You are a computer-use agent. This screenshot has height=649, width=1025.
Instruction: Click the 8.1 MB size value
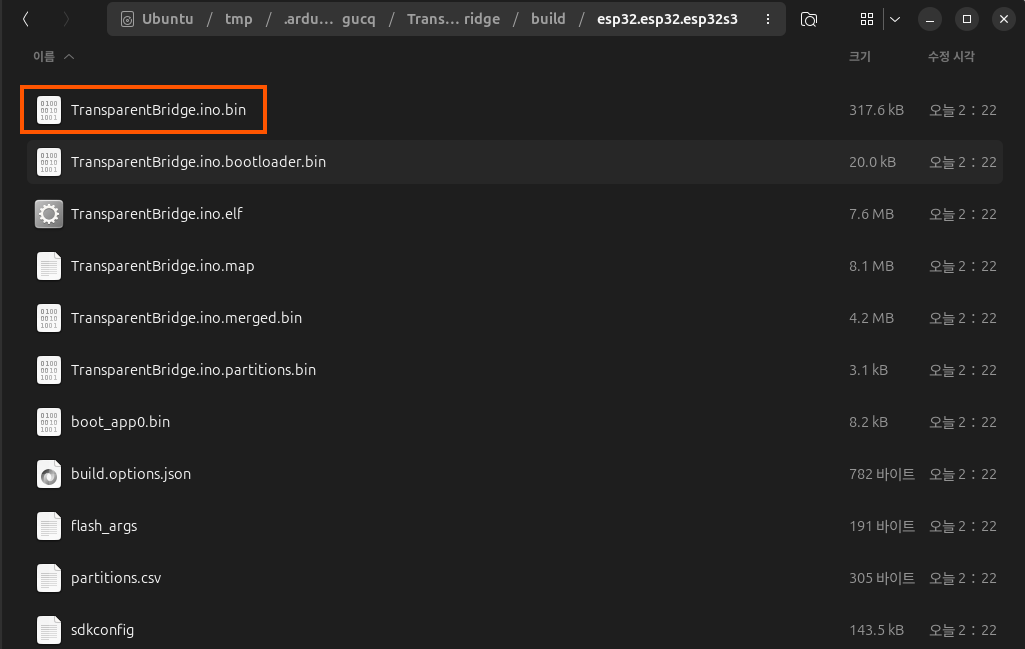(x=871, y=266)
